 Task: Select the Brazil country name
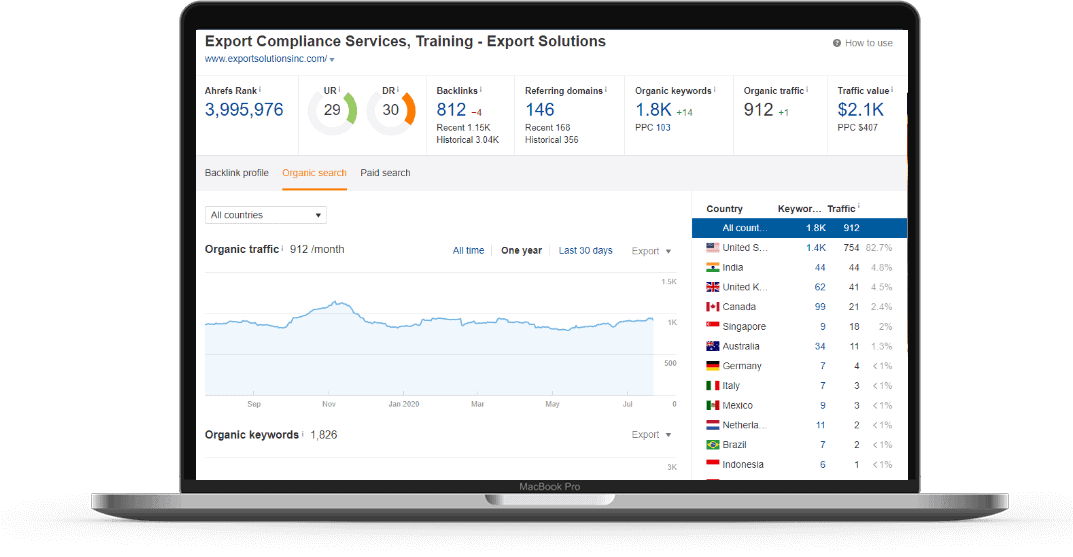(x=734, y=445)
